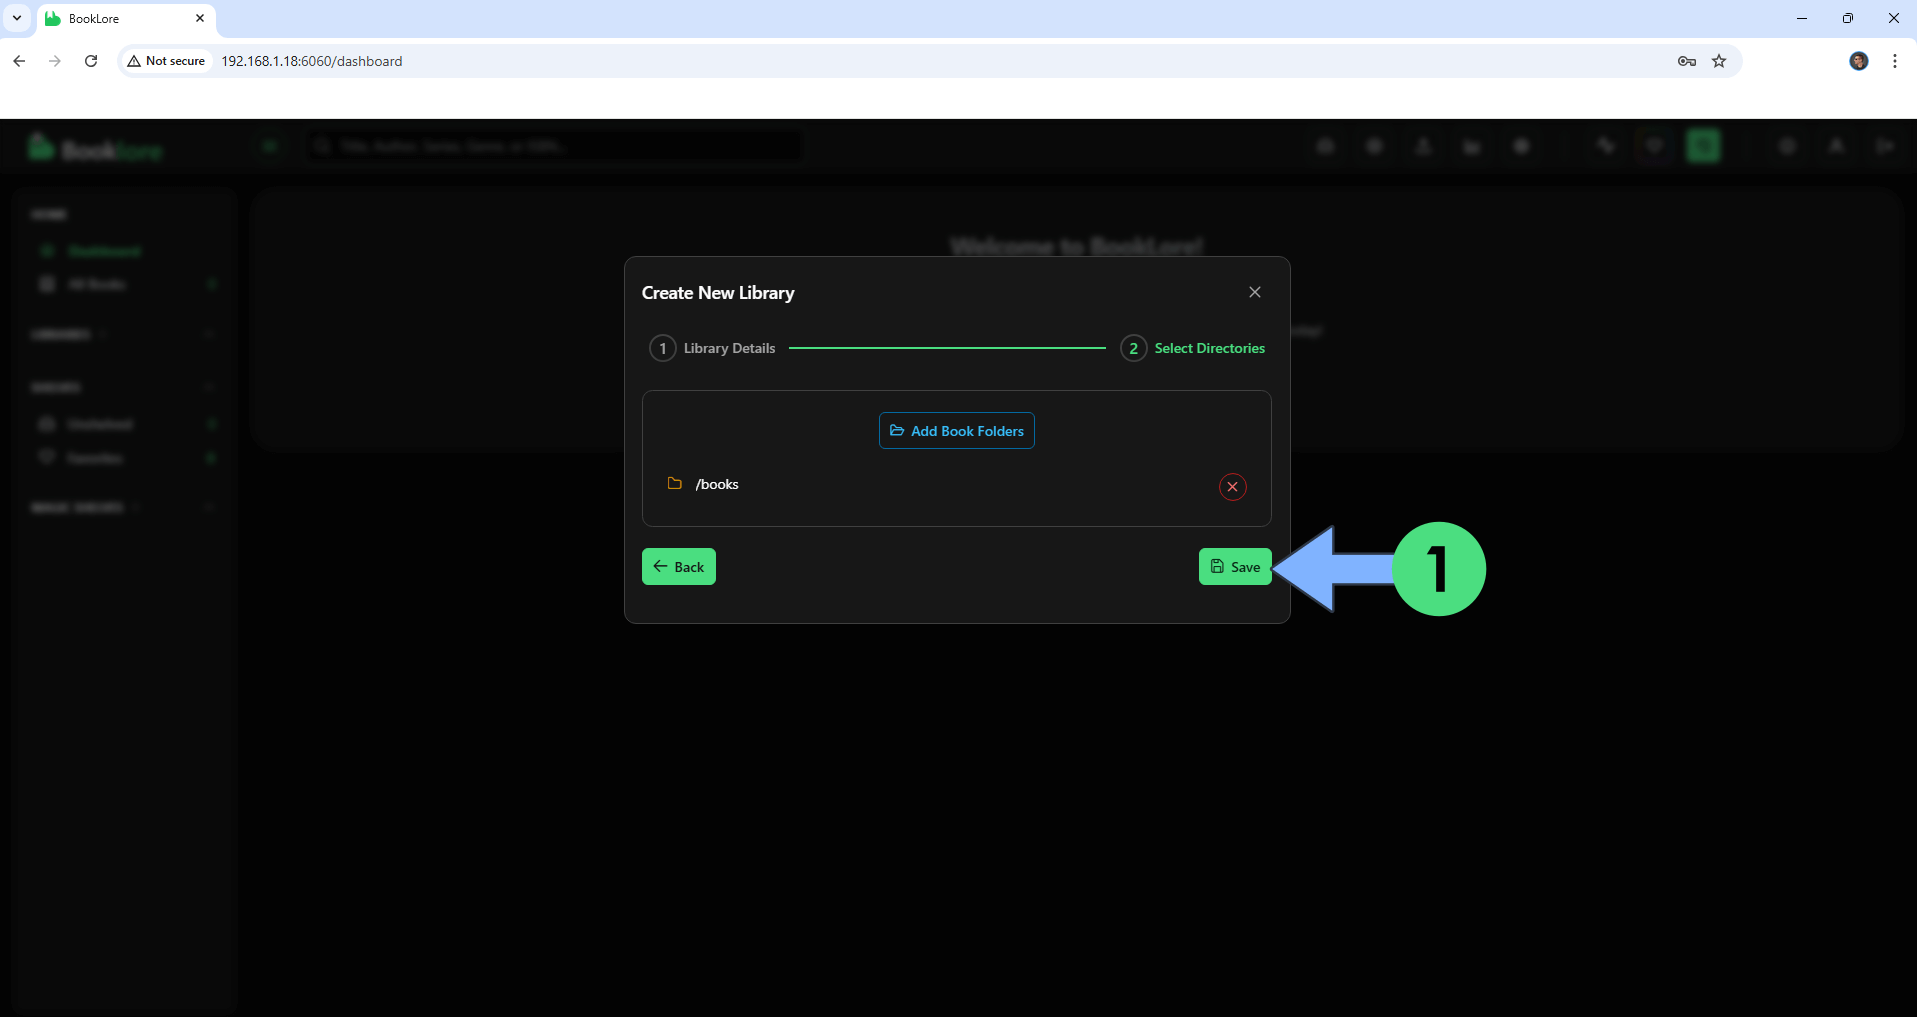Remove the /books folder with red X
The height and width of the screenshot is (1017, 1917).
point(1232,487)
